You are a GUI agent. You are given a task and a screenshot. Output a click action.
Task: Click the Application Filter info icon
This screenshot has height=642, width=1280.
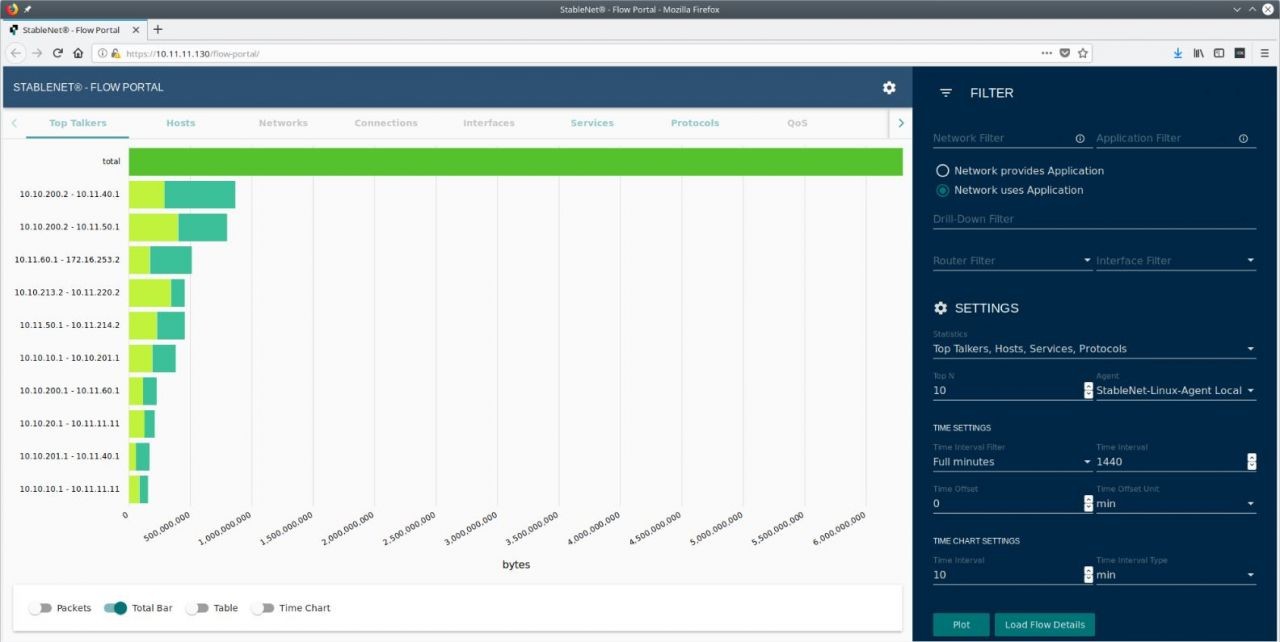click(x=1243, y=139)
